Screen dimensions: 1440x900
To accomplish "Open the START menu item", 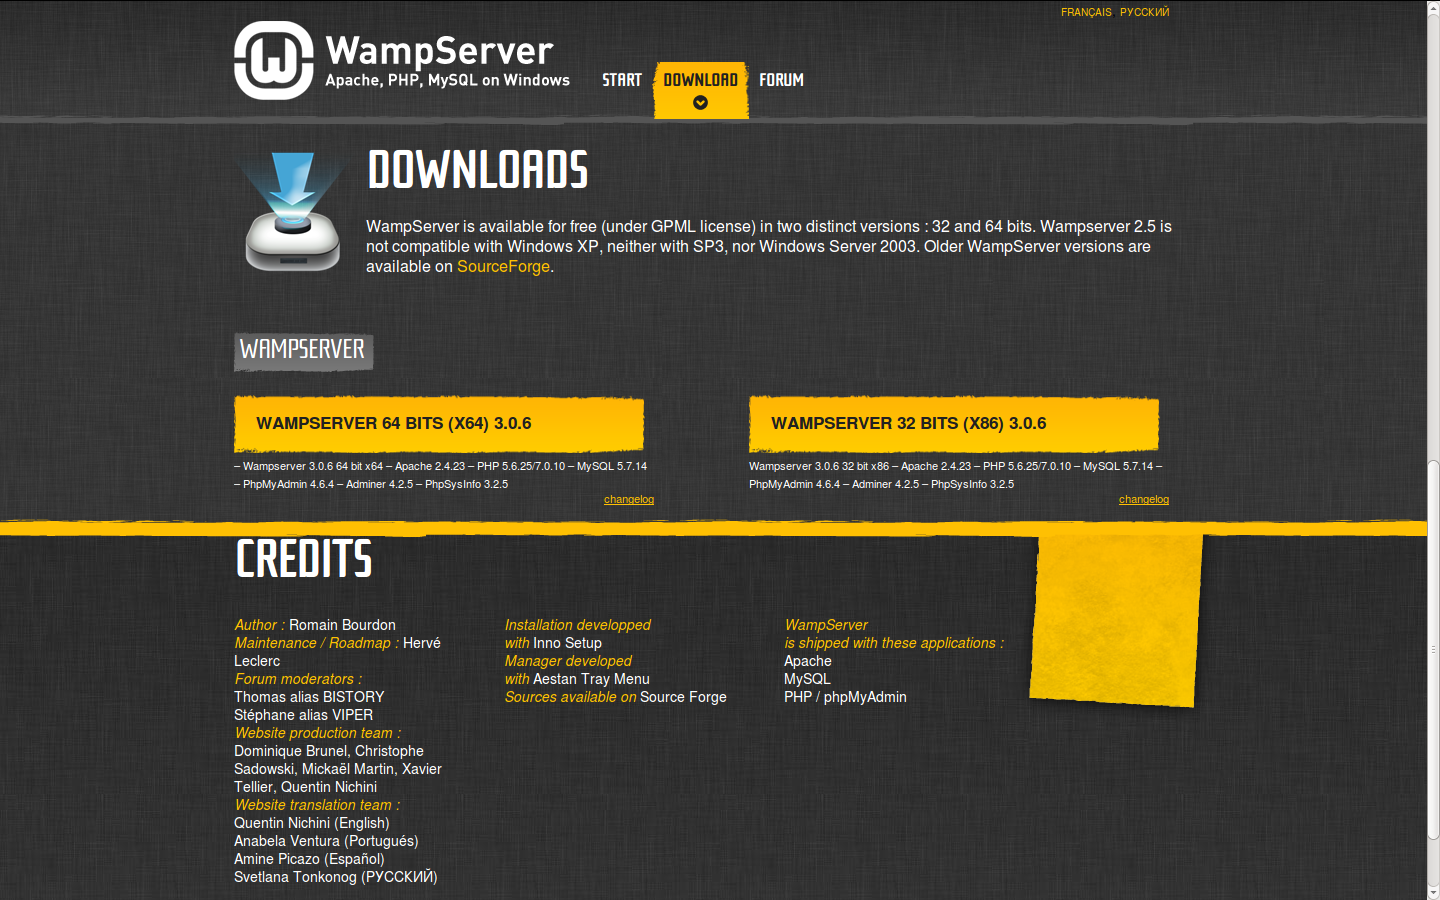I will pyautogui.click(x=622, y=80).
